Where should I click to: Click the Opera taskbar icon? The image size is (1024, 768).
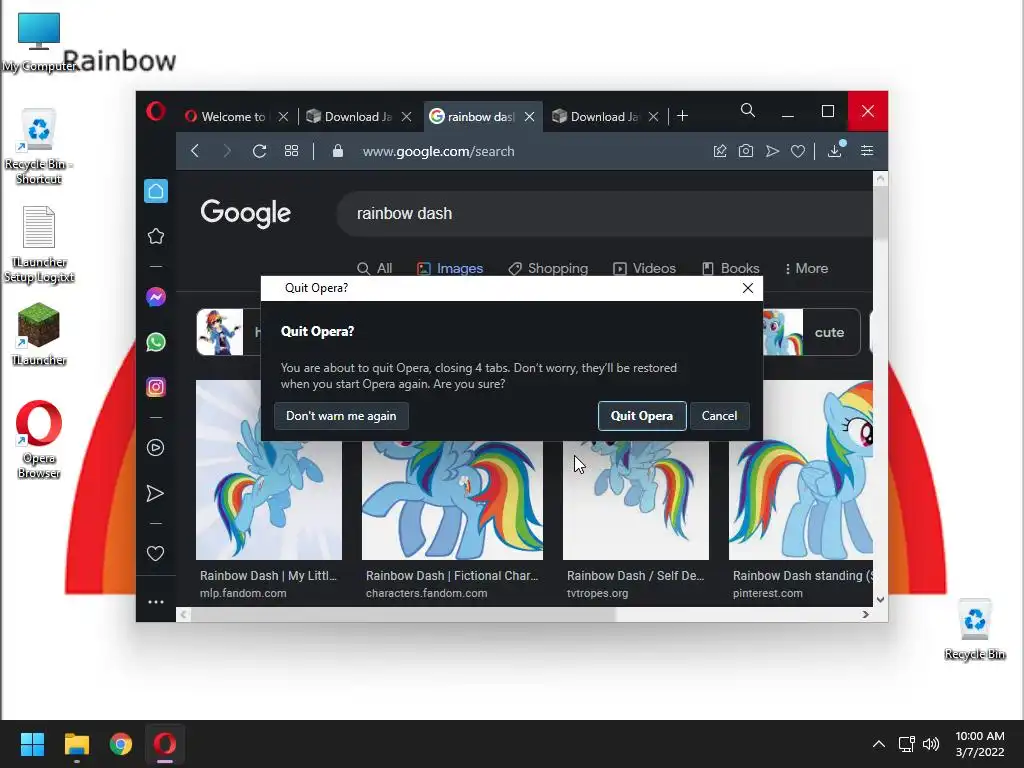[165, 744]
